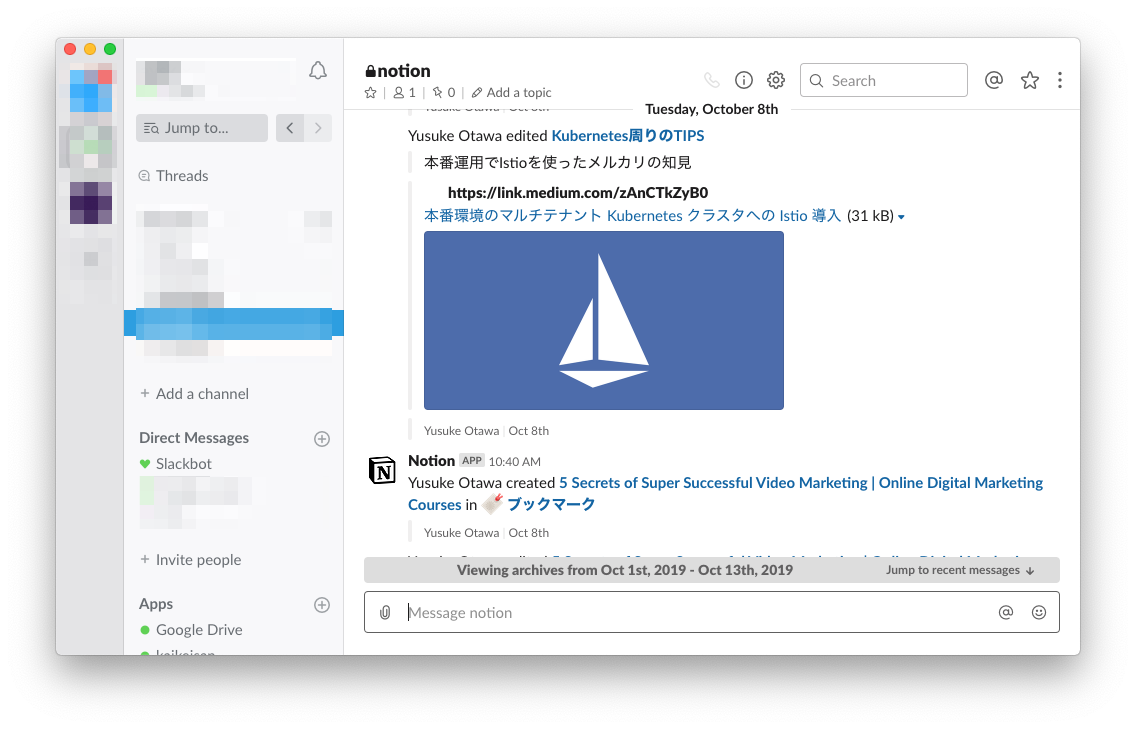Click Add a topic
The image size is (1136, 729).
click(511, 93)
